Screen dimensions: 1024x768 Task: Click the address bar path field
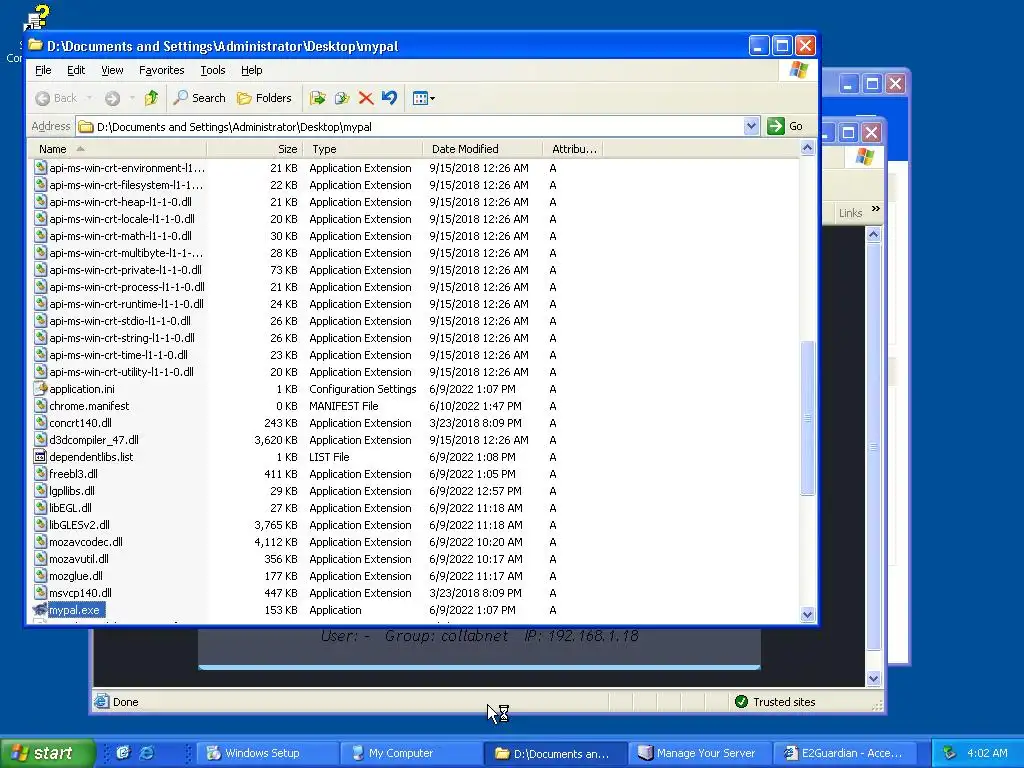coord(418,127)
